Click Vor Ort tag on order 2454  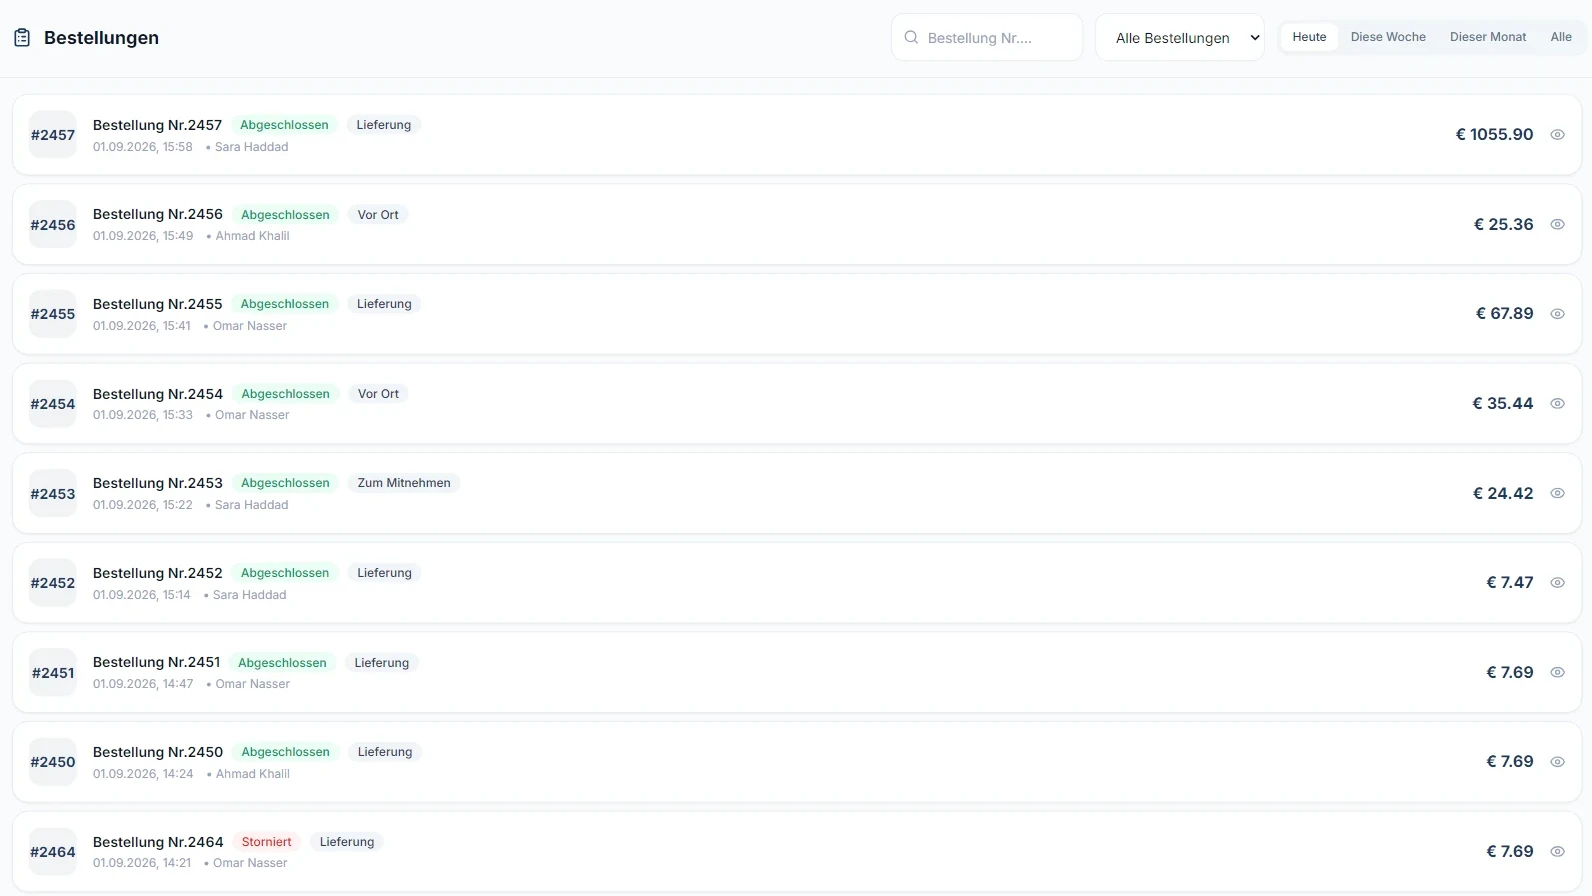tap(378, 394)
